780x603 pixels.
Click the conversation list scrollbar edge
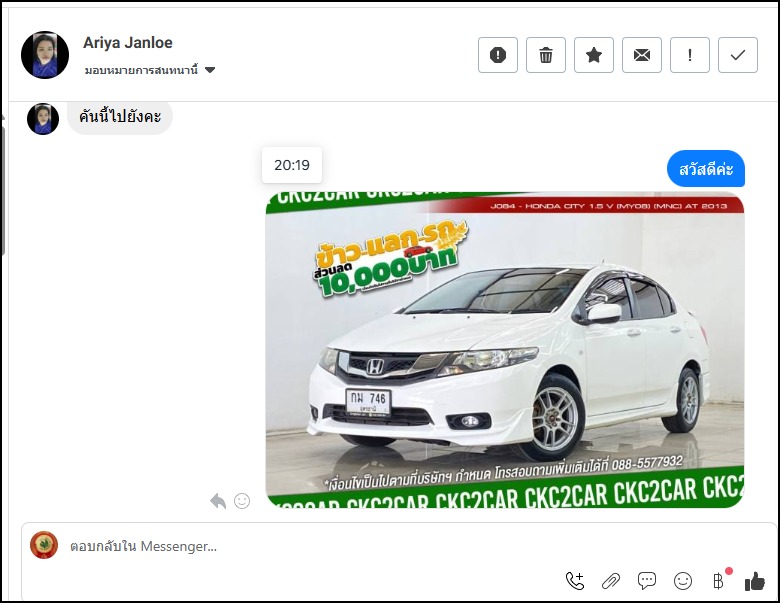tap(2, 189)
